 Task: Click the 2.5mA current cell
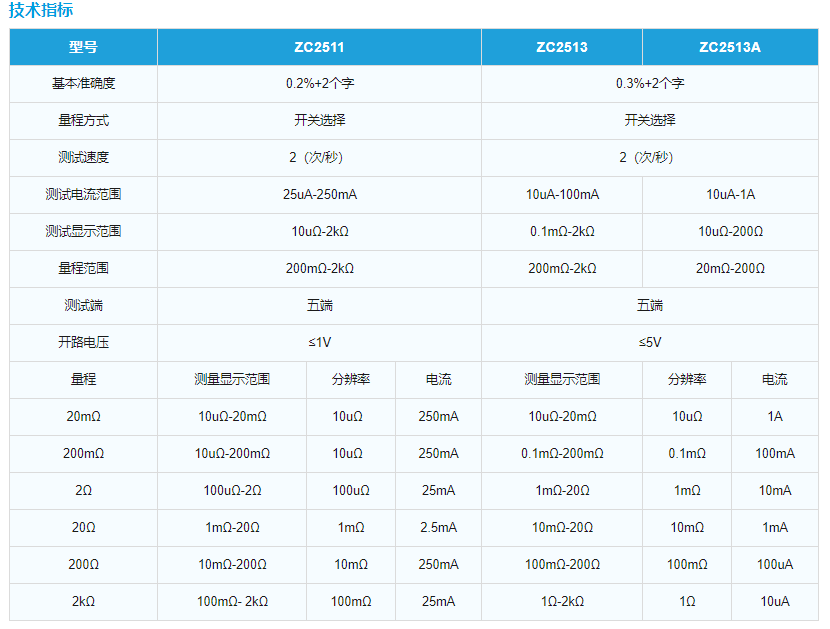[x=438, y=528]
